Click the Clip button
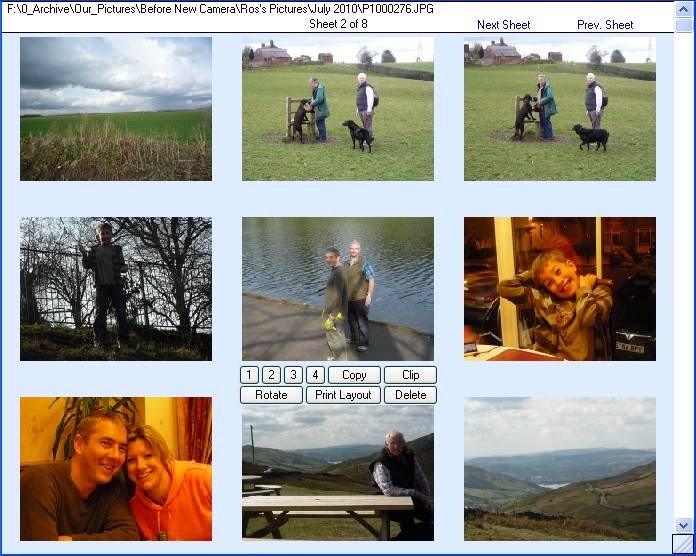 coord(411,375)
